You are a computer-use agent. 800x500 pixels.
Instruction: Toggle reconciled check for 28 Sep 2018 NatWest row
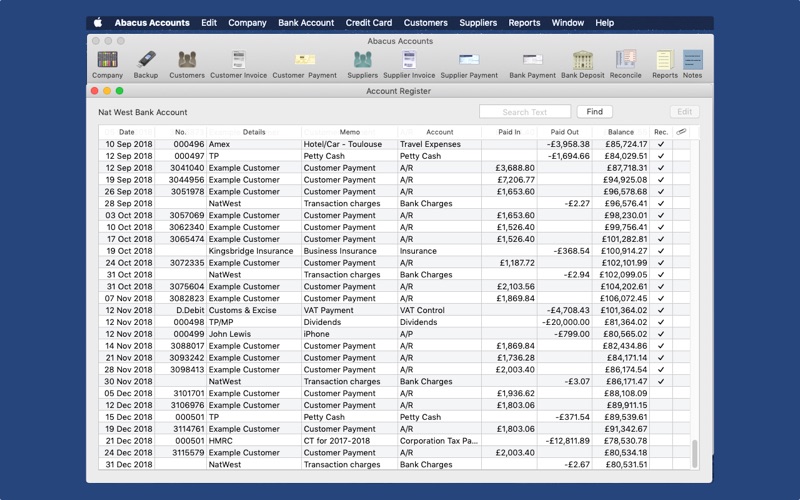[661, 204]
